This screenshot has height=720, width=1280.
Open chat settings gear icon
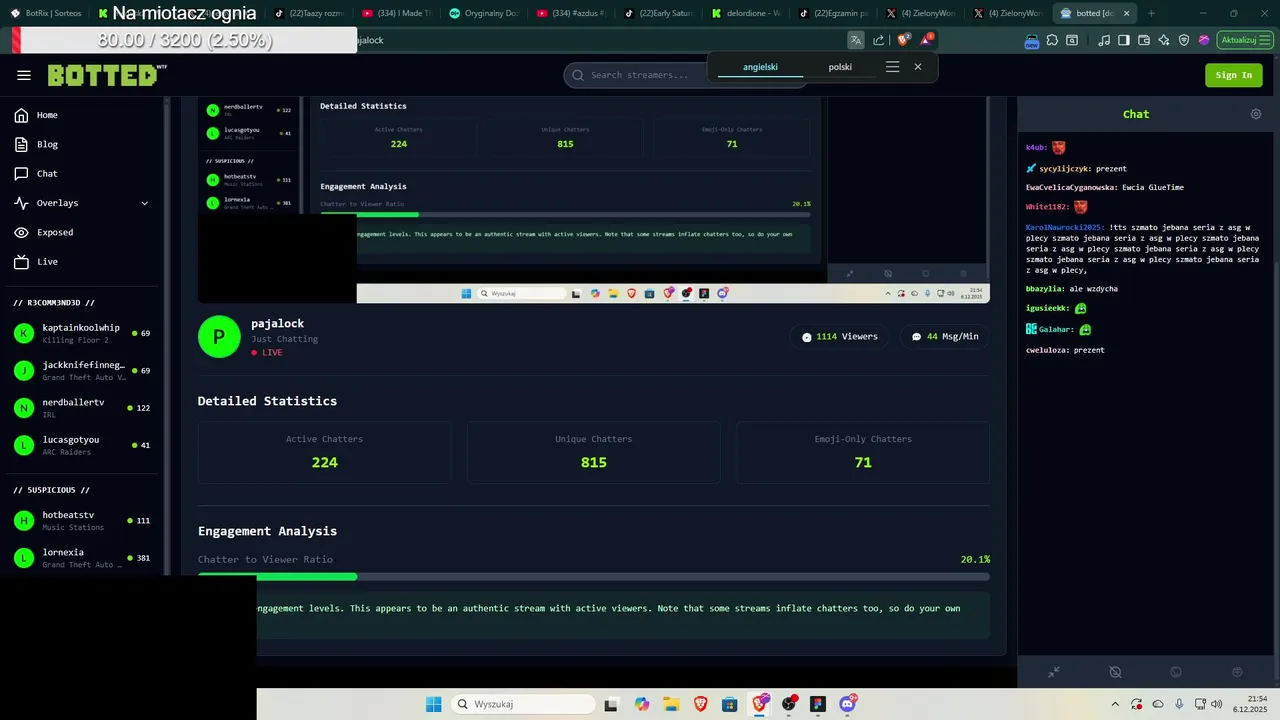[1256, 114]
